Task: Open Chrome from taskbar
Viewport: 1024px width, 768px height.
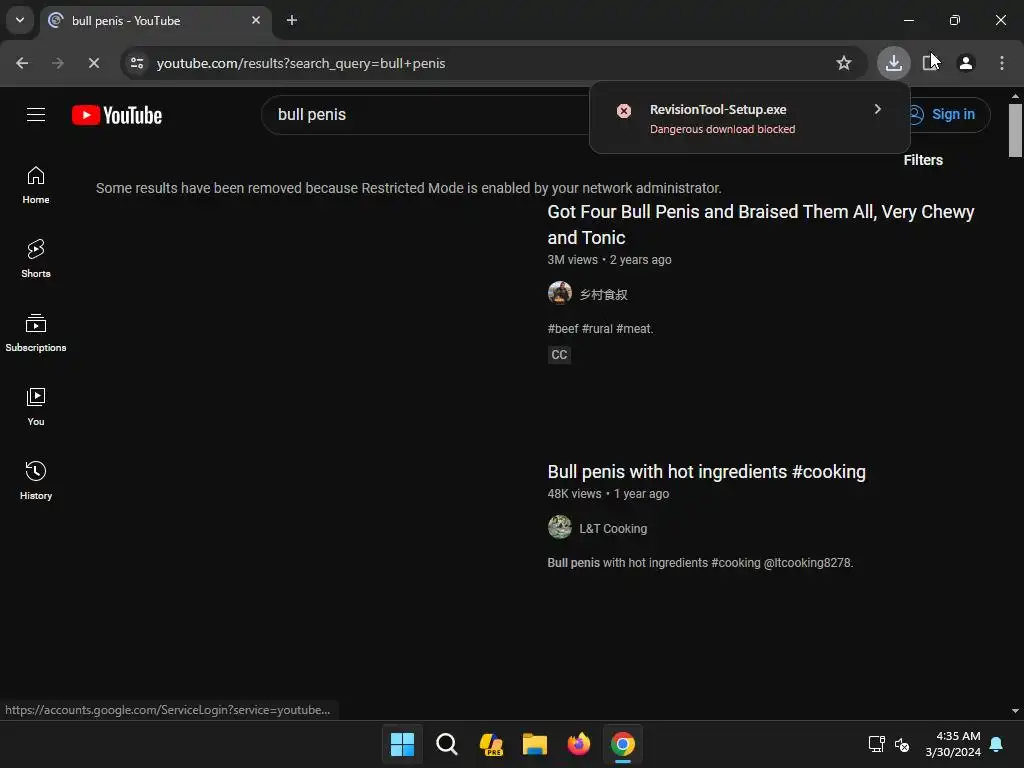Action: [623, 744]
